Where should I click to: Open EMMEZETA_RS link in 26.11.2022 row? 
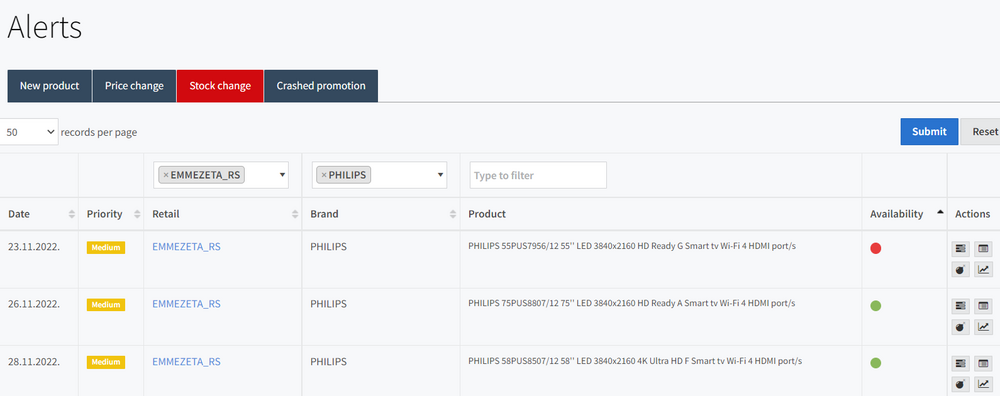pos(186,304)
